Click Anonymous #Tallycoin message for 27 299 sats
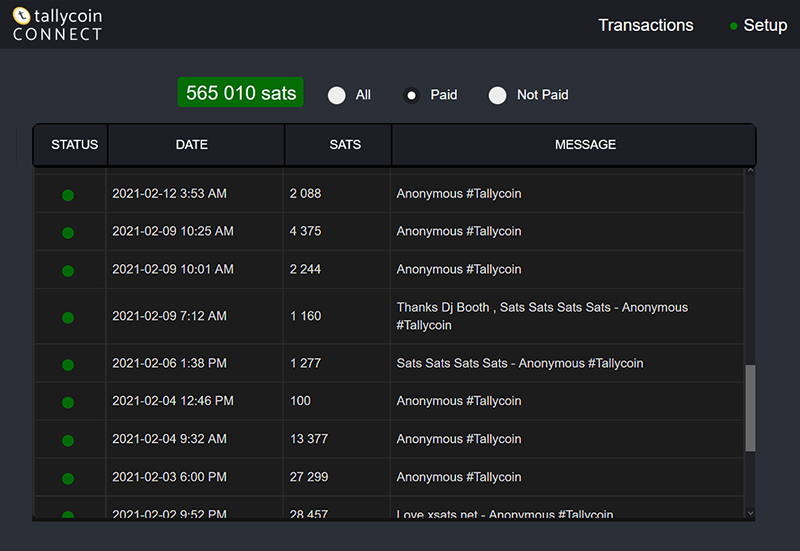Viewport: 800px width, 551px height. point(459,477)
